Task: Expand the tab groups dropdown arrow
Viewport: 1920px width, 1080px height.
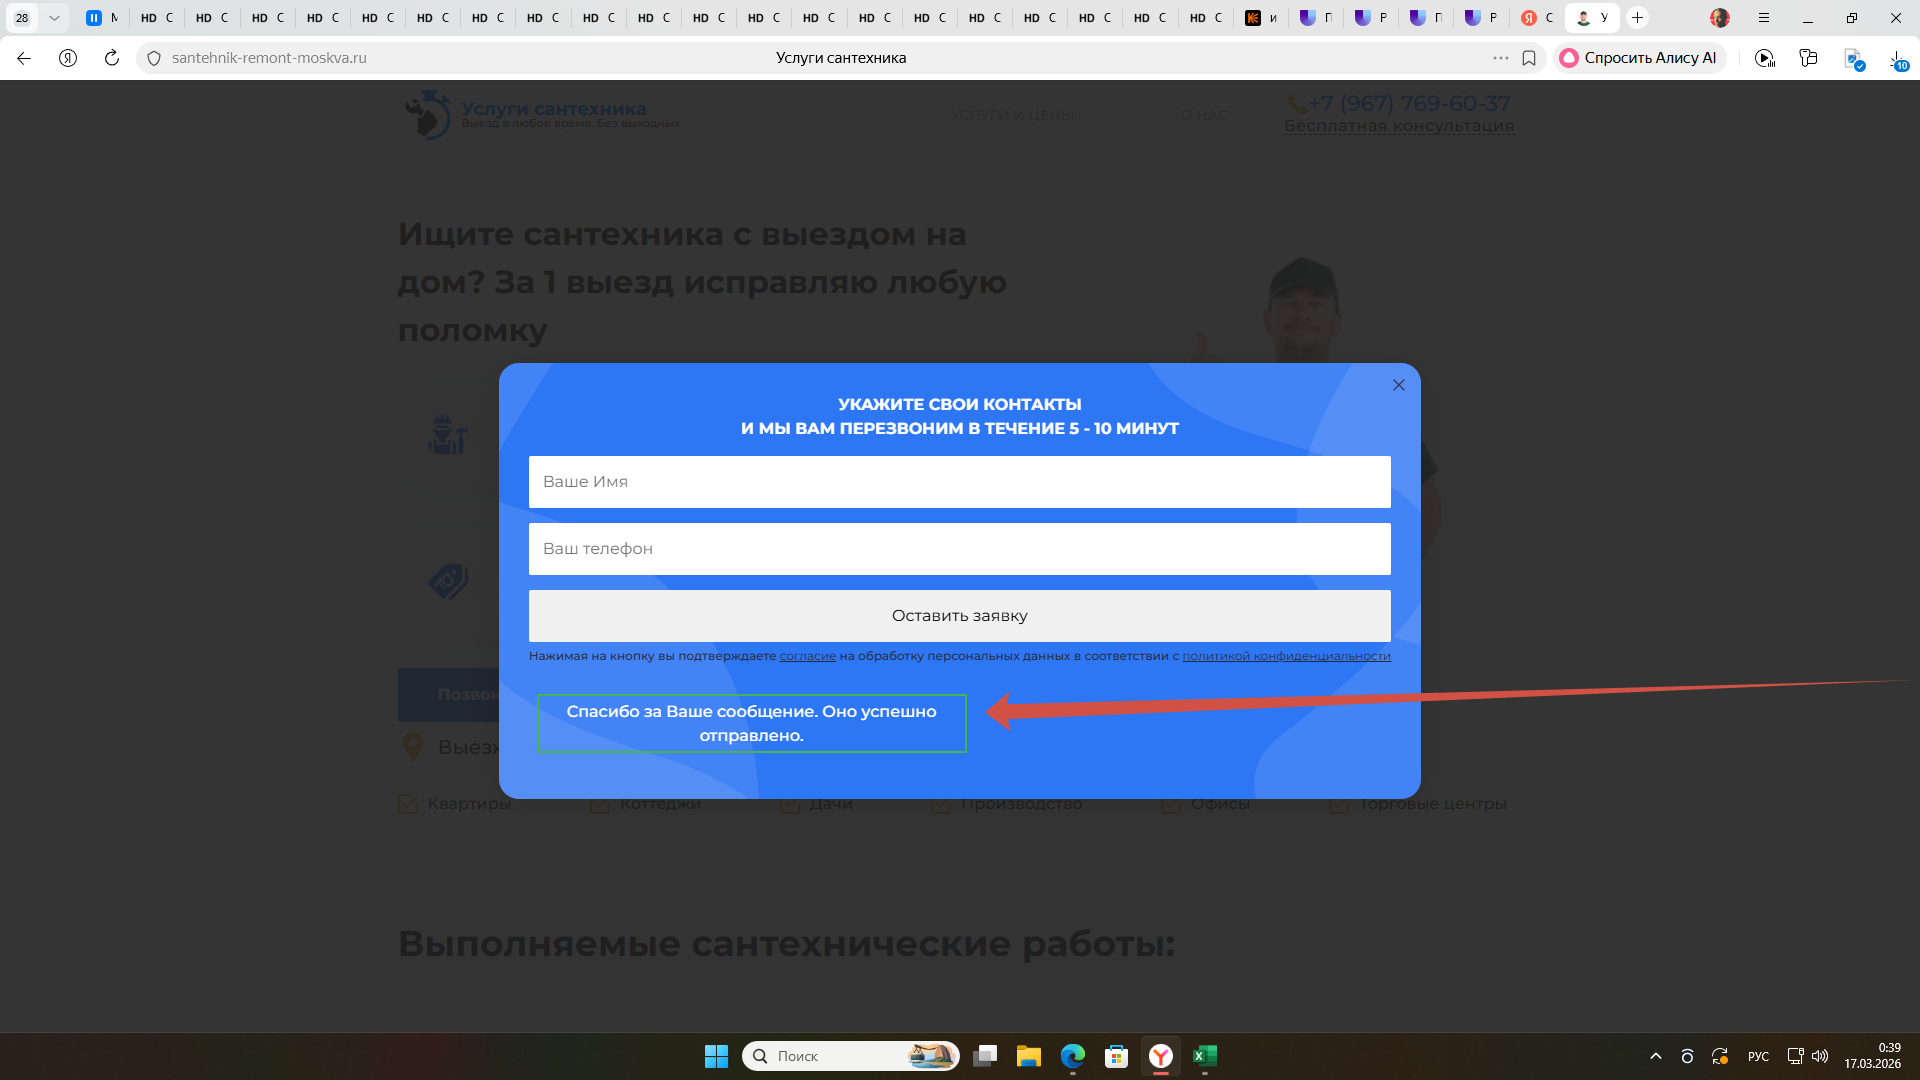Action: pyautogui.click(x=54, y=18)
